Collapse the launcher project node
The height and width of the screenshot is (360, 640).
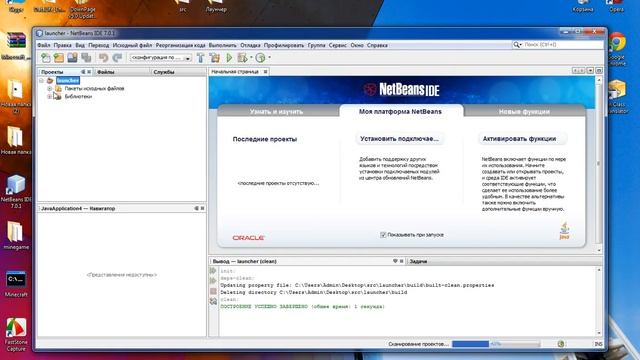41,81
